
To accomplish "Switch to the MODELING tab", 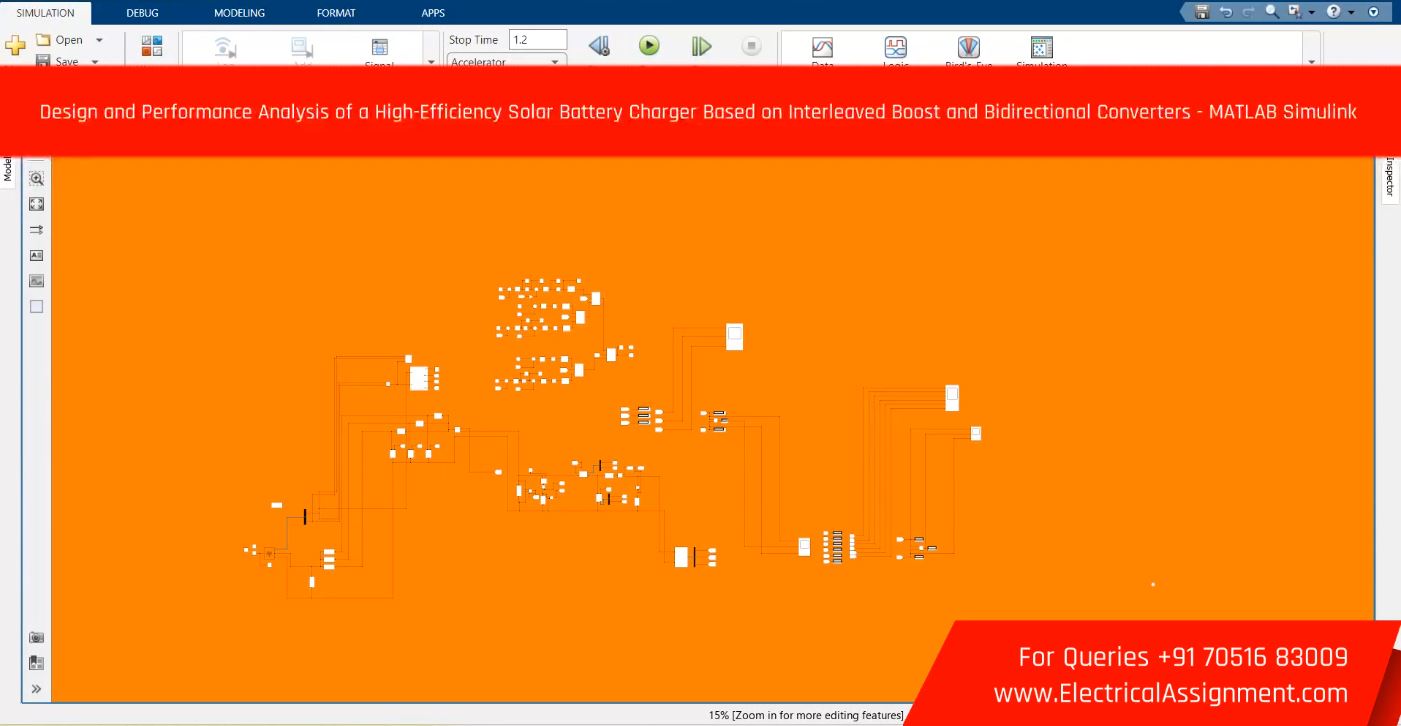I will point(239,13).
